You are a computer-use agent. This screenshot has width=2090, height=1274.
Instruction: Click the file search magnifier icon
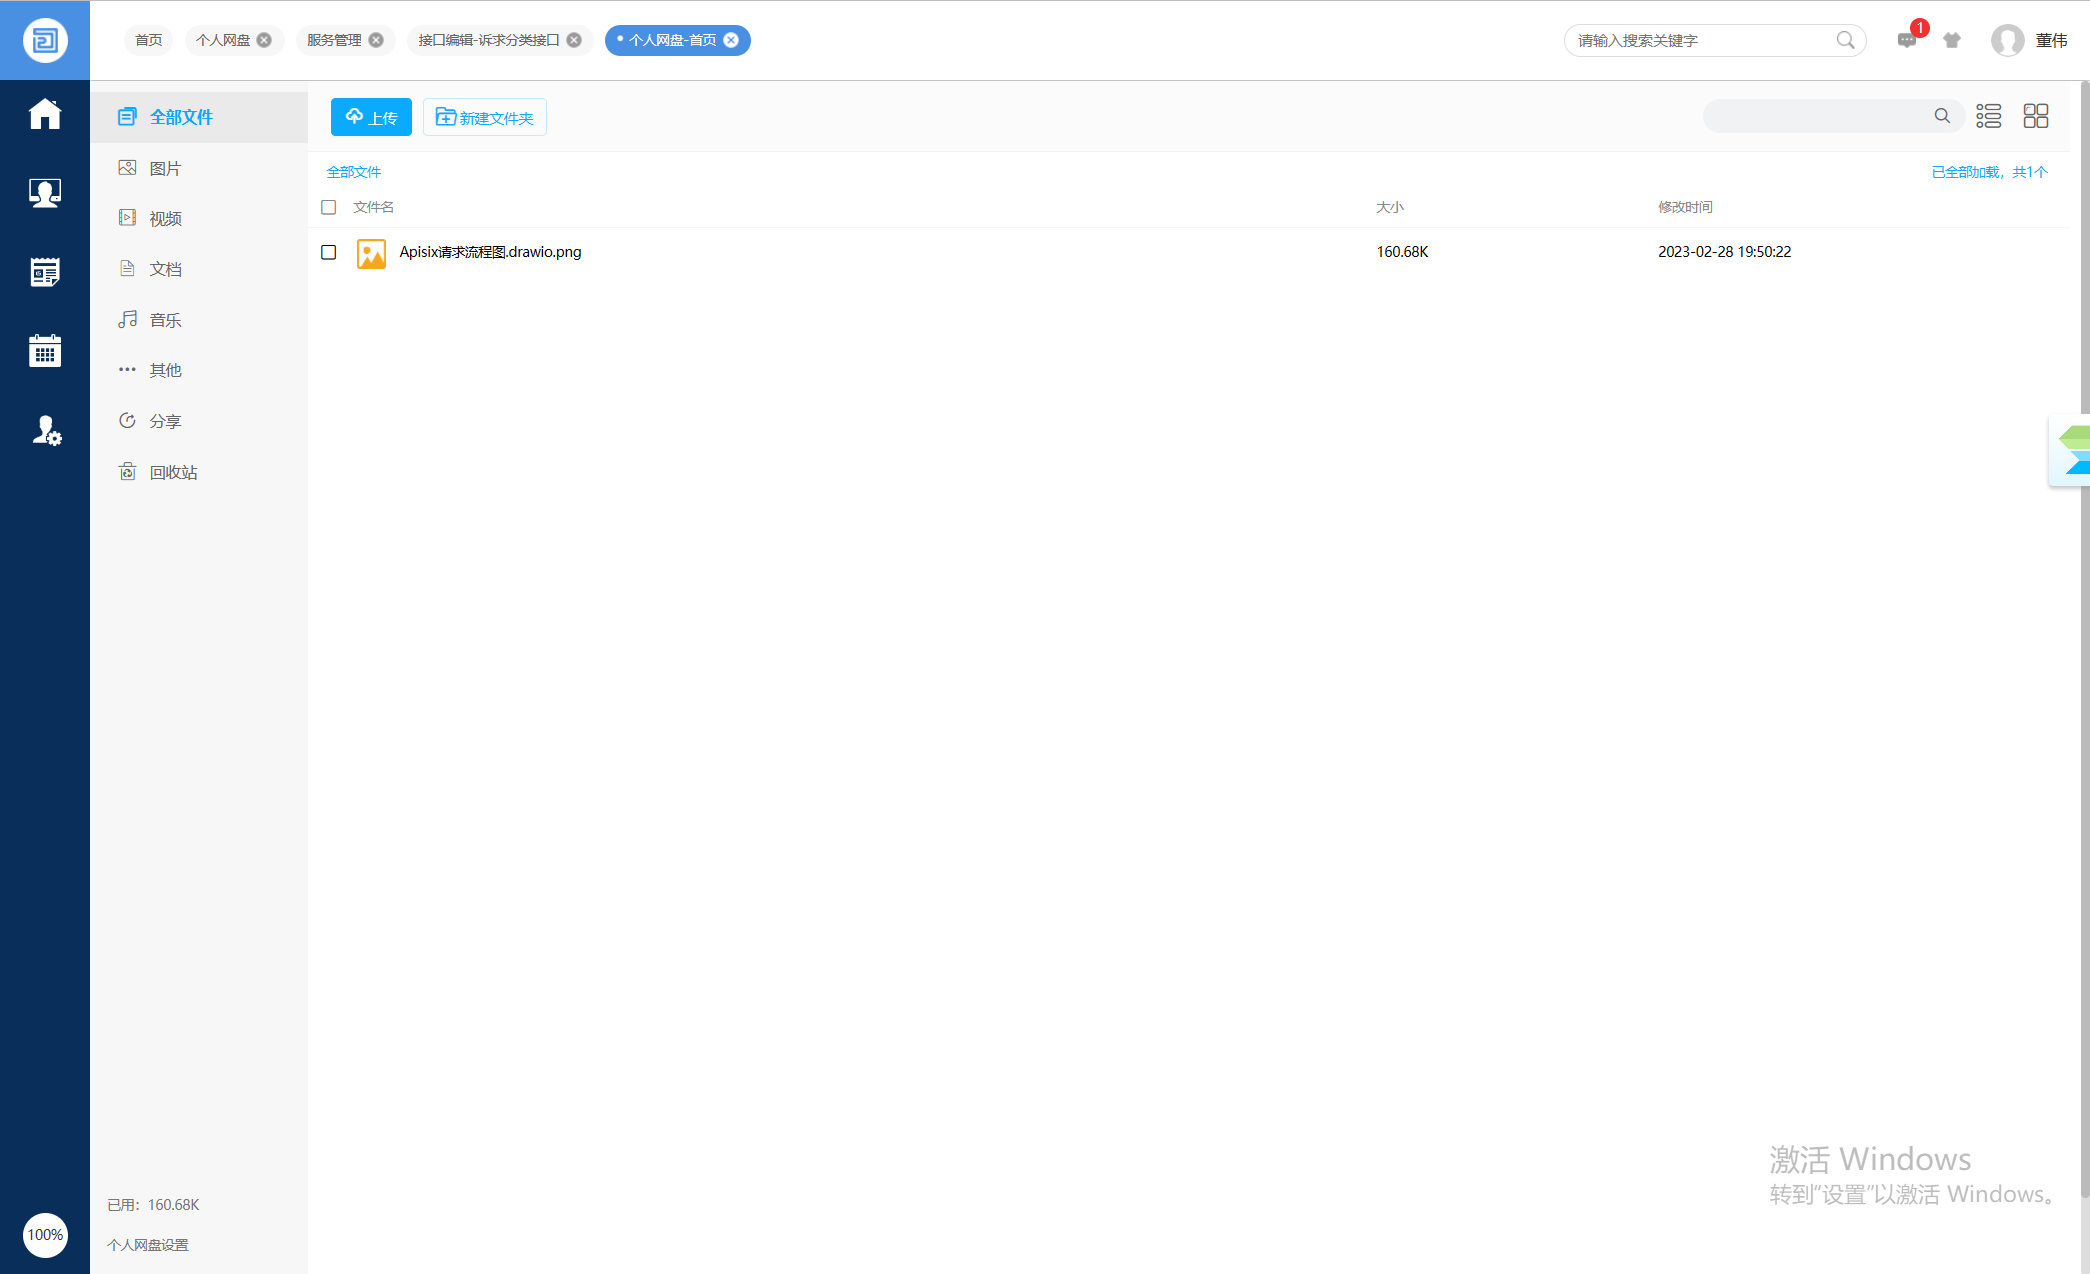[x=1941, y=116]
